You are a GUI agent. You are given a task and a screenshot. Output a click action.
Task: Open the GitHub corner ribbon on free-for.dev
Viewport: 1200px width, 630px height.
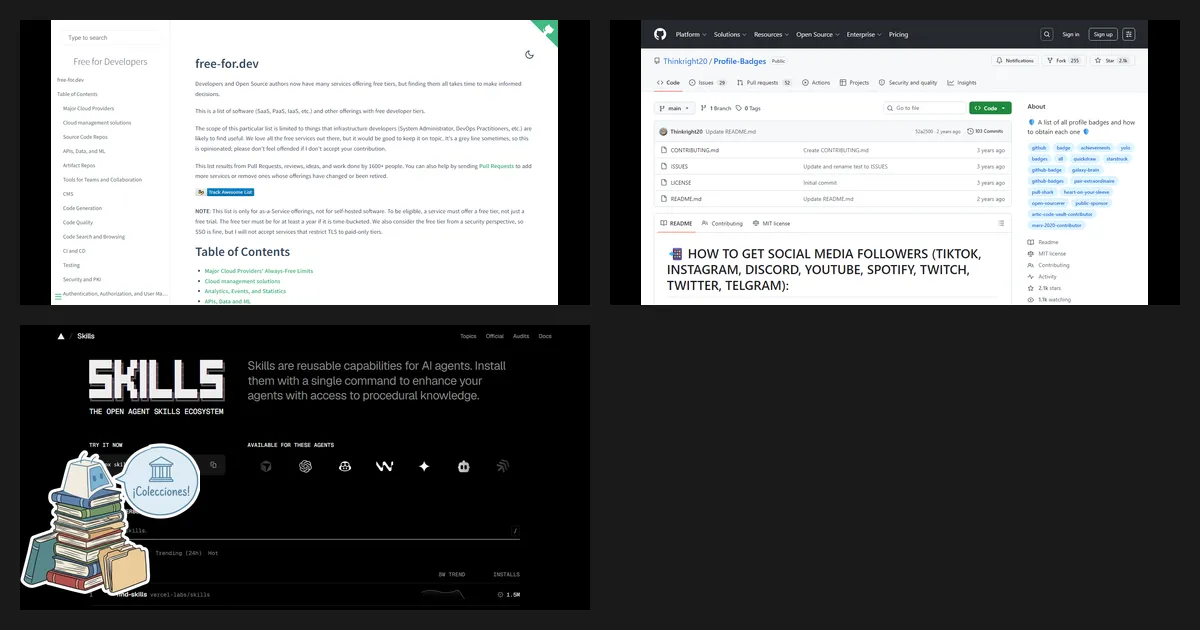(546, 32)
